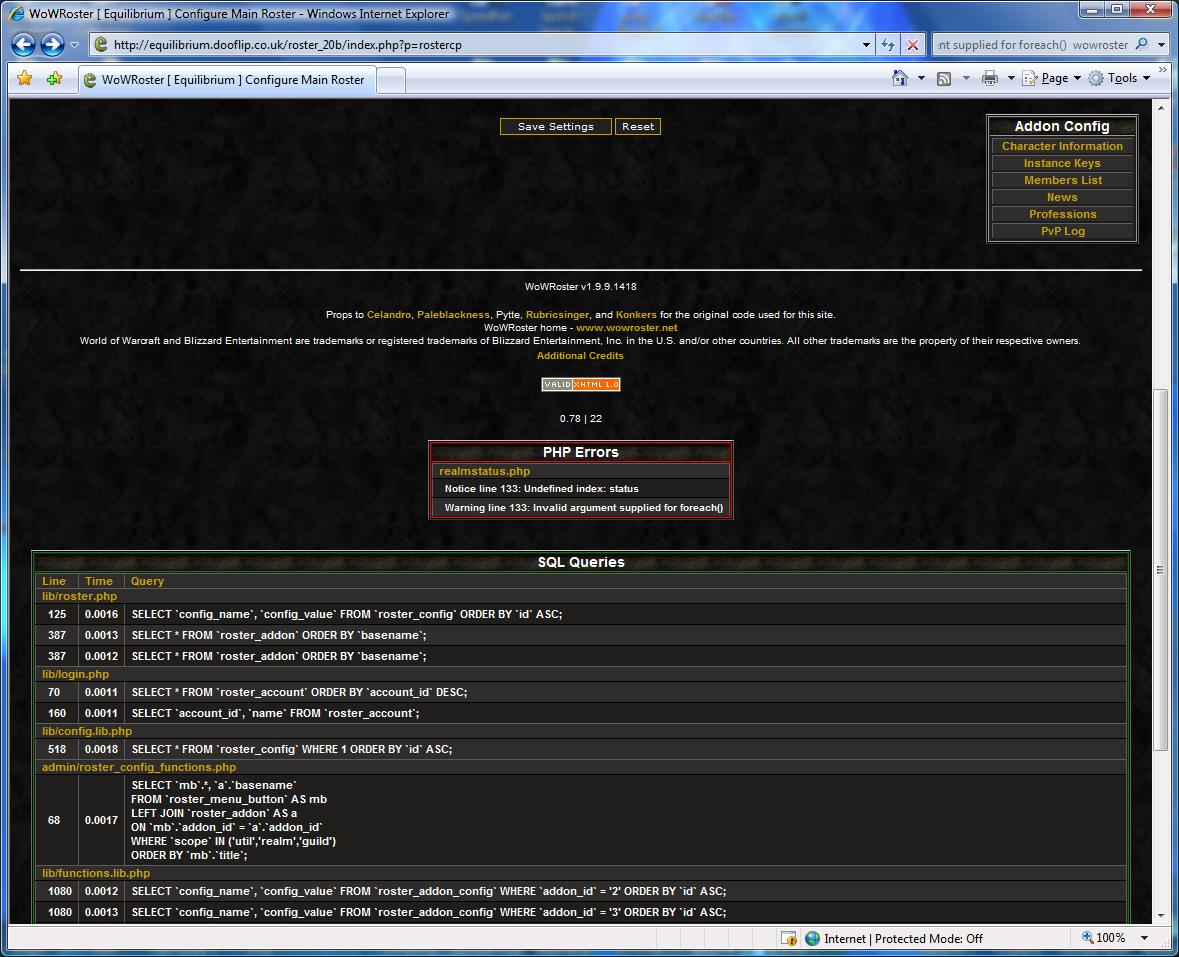Click the Home icon in the command bar
The image size is (1179, 957).
click(x=900, y=78)
